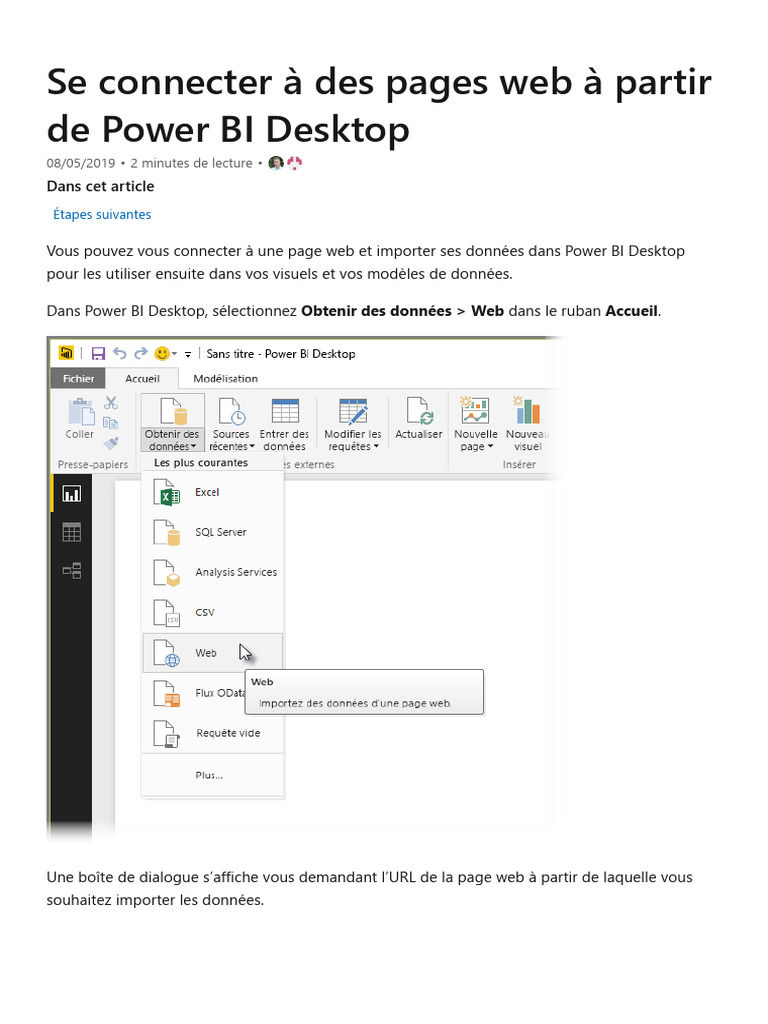Image resolution: width=768 pixels, height=1024 pixels.
Task: Click the Copy icon in Presse-papiers
Action: pos(111,423)
